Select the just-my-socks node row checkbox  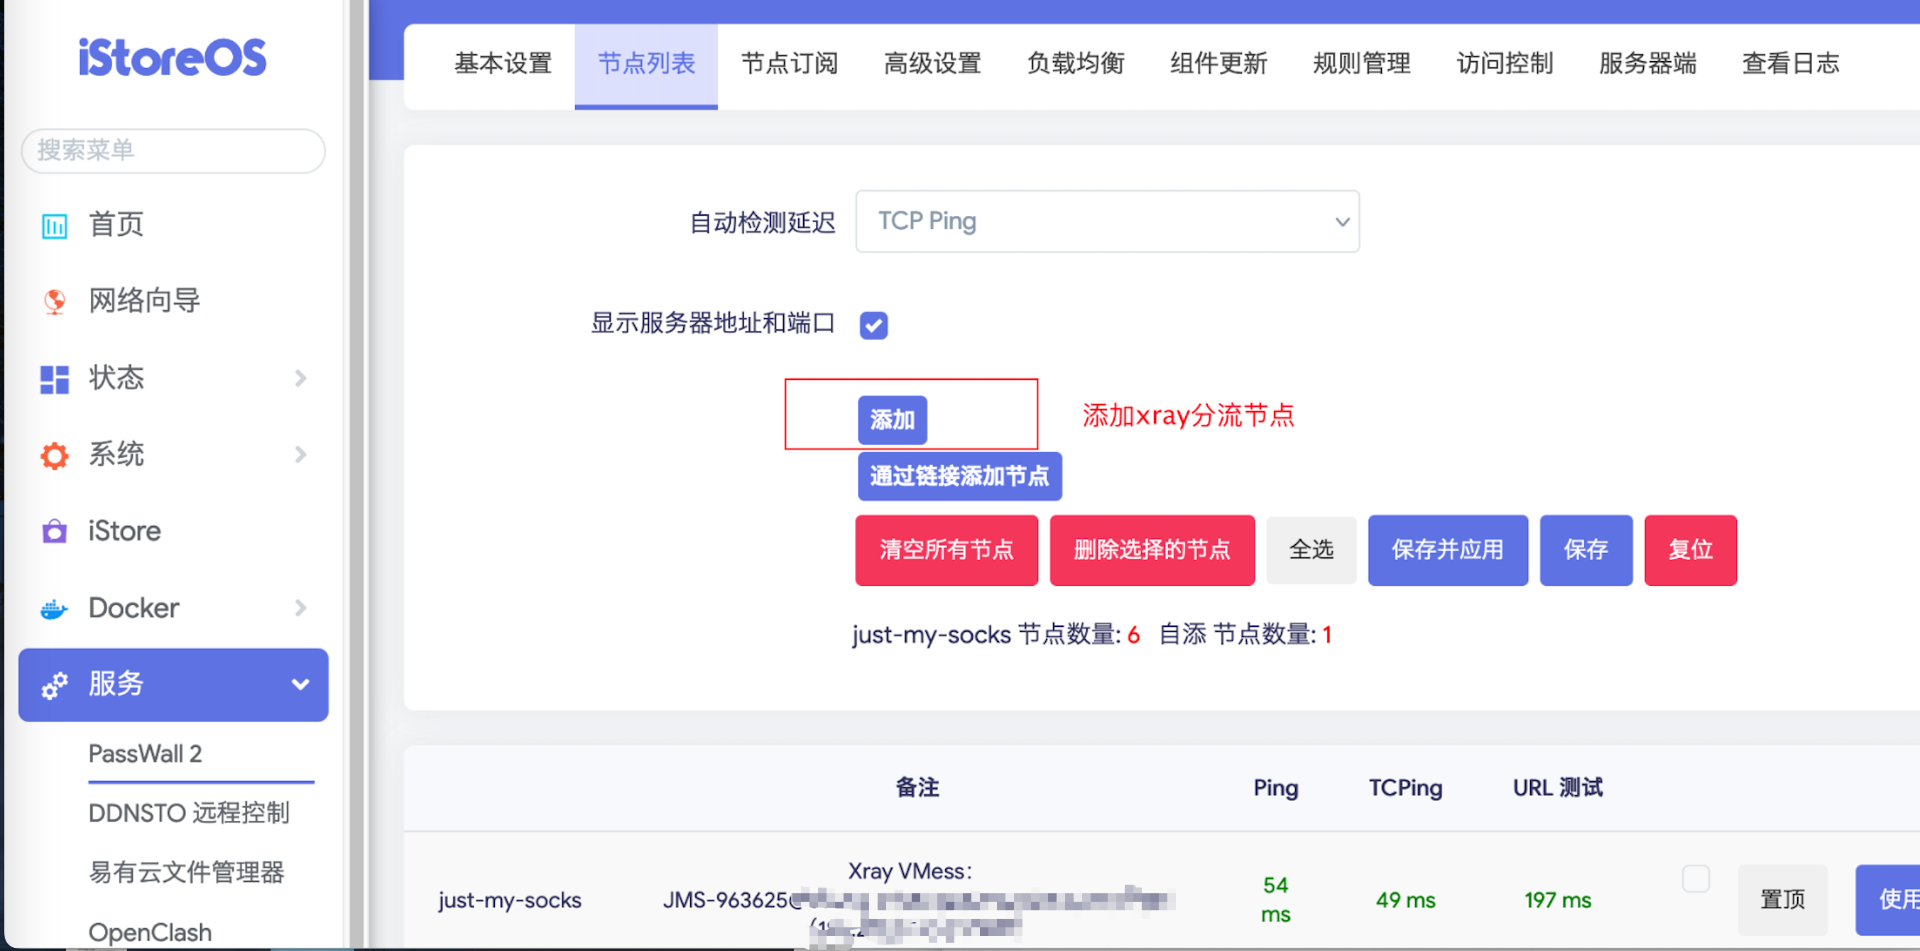coord(1696,878)
